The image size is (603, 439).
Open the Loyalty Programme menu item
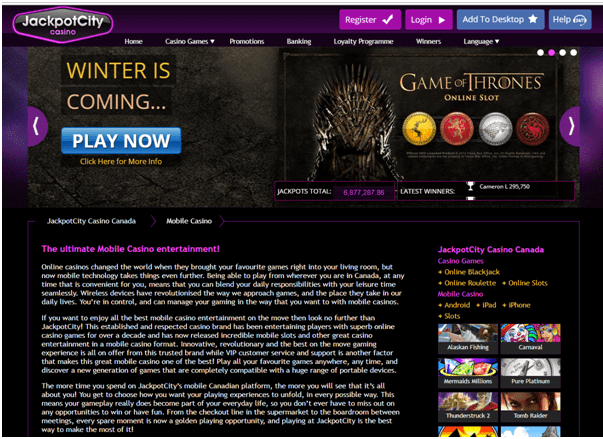click(363, 42)
